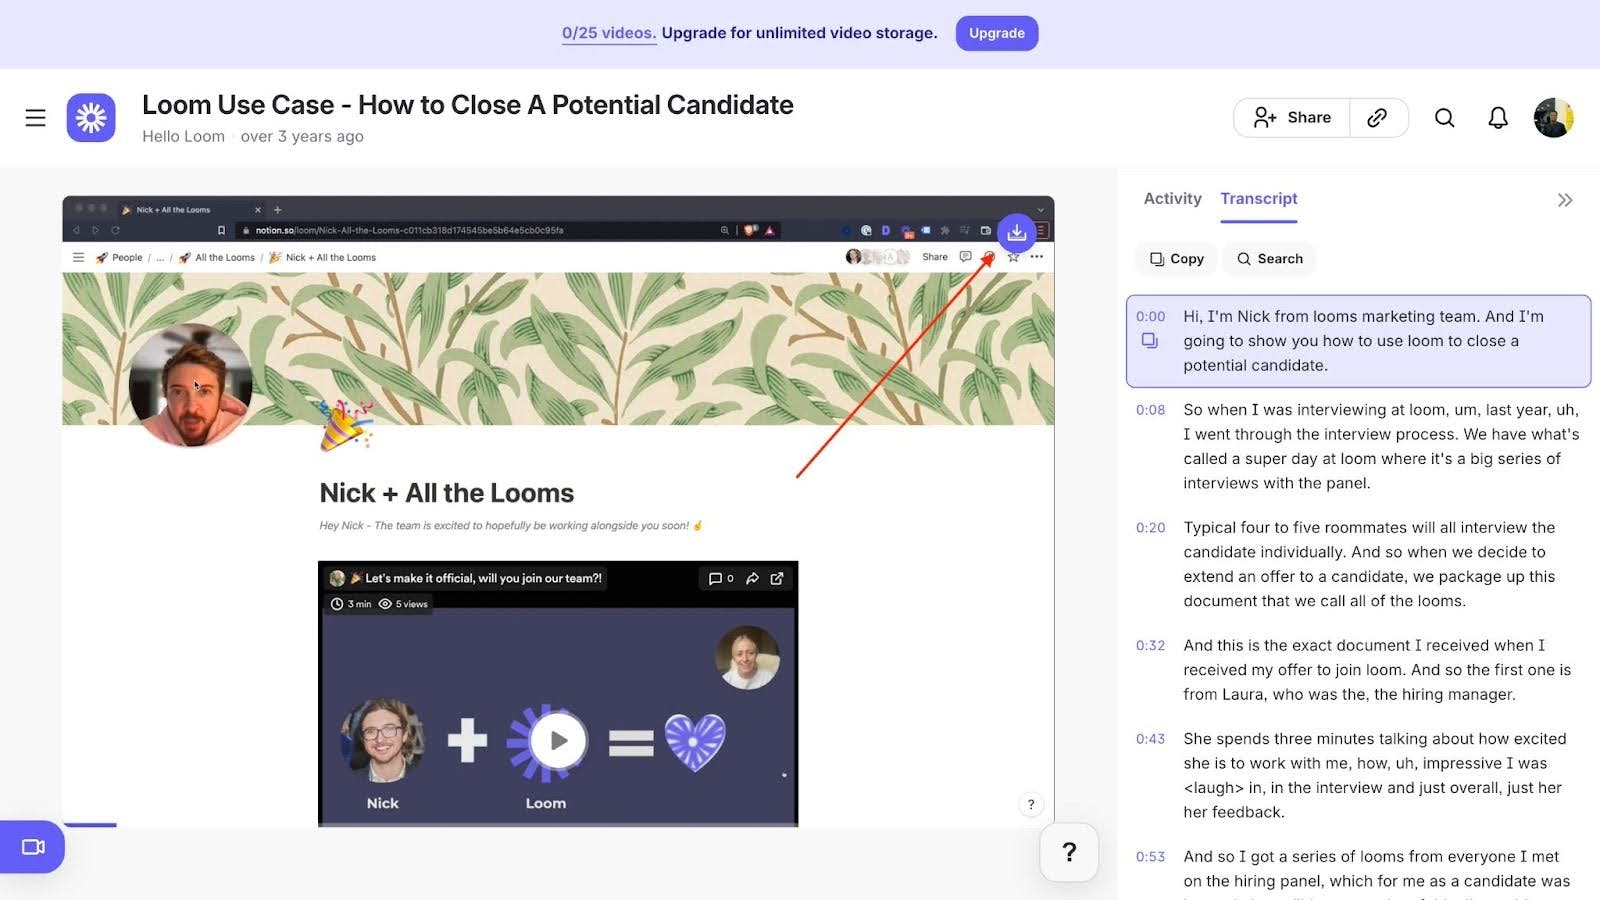Click the Loom logo icon

tap(91, 118)
